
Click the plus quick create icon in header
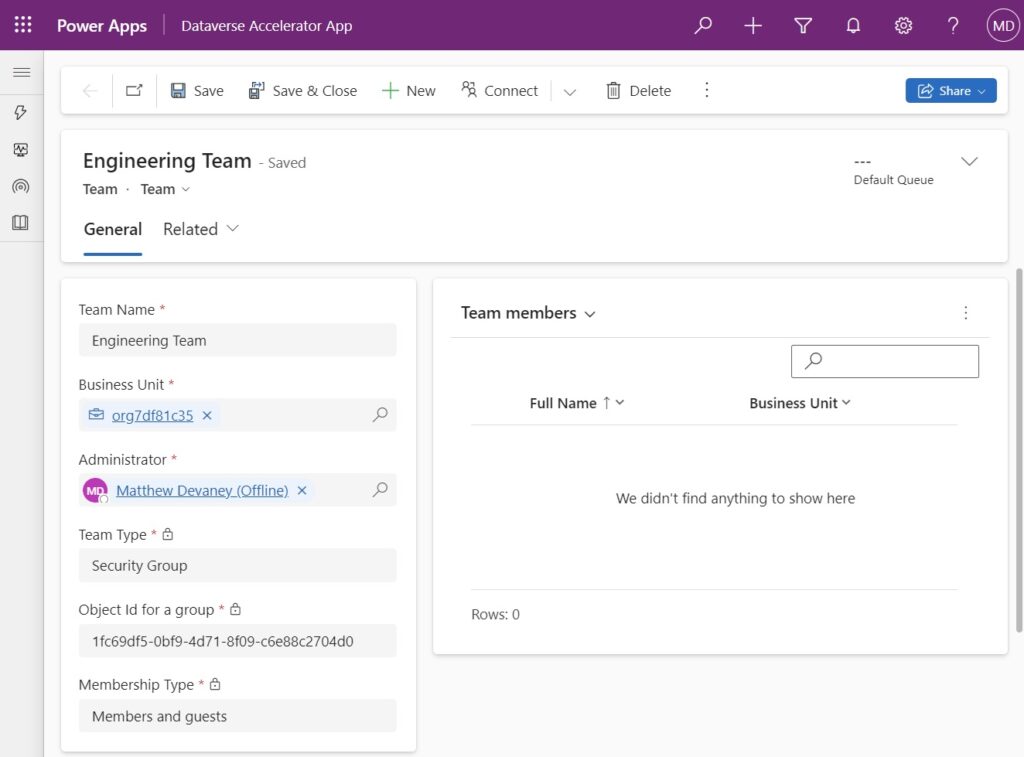coord(753,25)
